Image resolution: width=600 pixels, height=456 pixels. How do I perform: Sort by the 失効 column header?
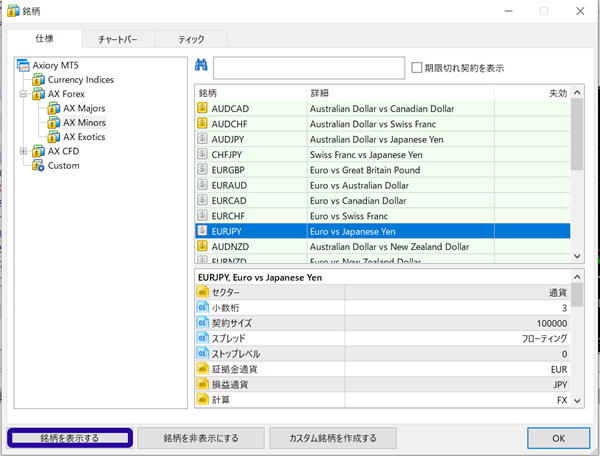532,93
